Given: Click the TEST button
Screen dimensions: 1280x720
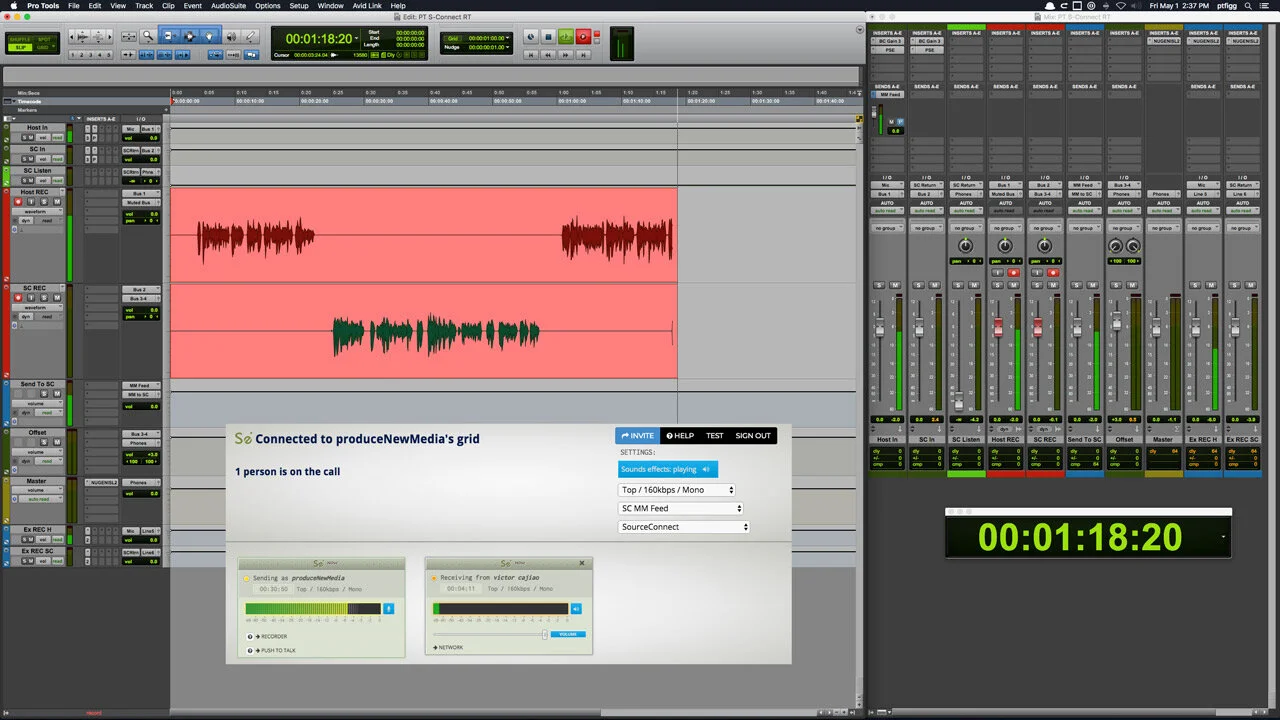Looking at the screenshot, I should click(715, 436).
